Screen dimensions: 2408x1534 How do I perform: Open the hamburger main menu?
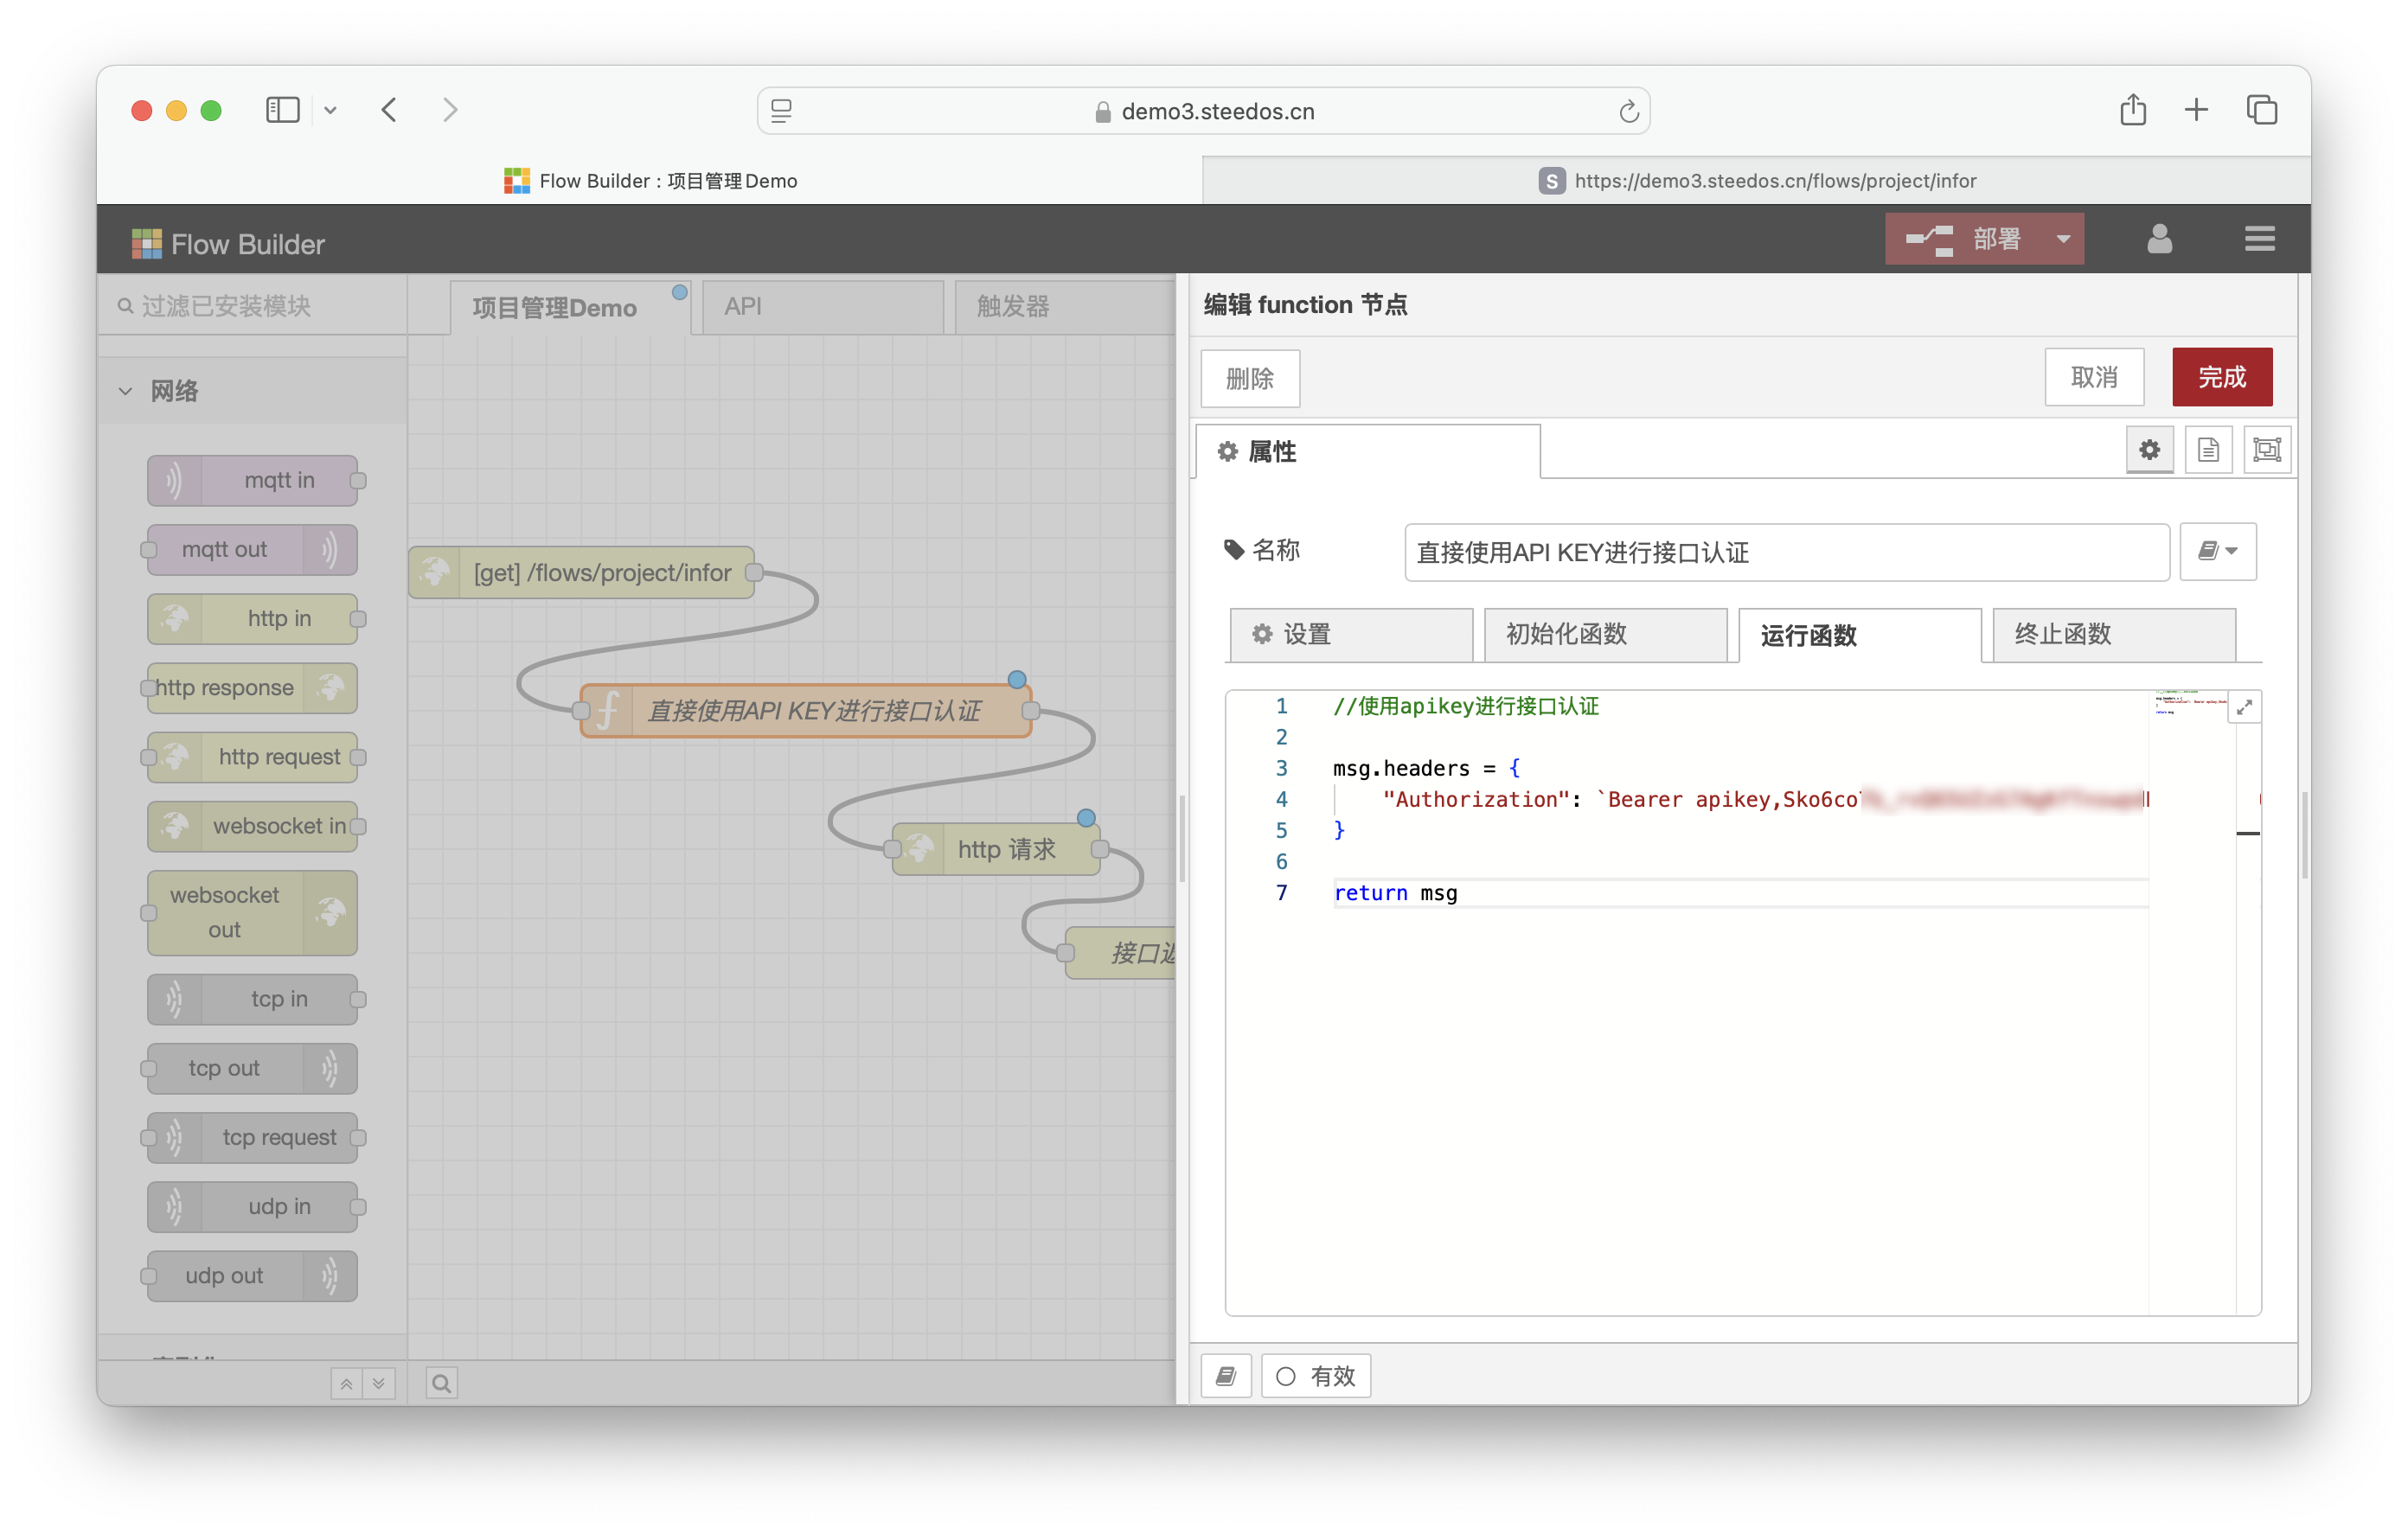(2259, 239)
